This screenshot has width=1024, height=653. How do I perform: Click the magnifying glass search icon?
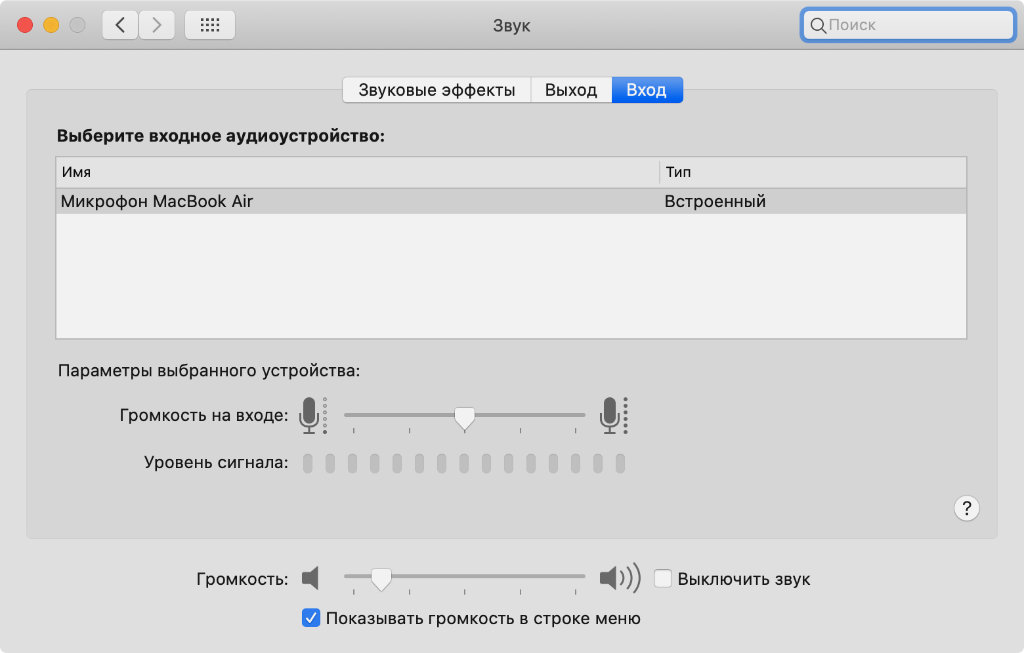pos(818,26)
